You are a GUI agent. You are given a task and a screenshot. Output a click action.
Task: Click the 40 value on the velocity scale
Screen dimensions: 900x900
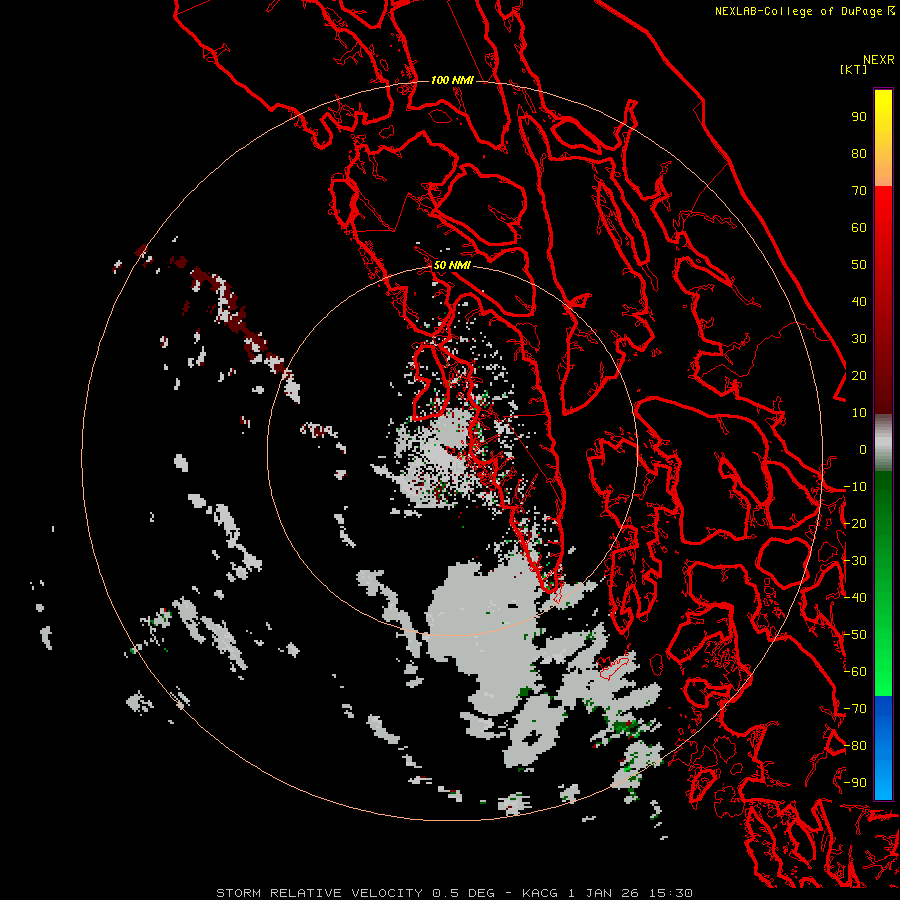pos(859,302)
